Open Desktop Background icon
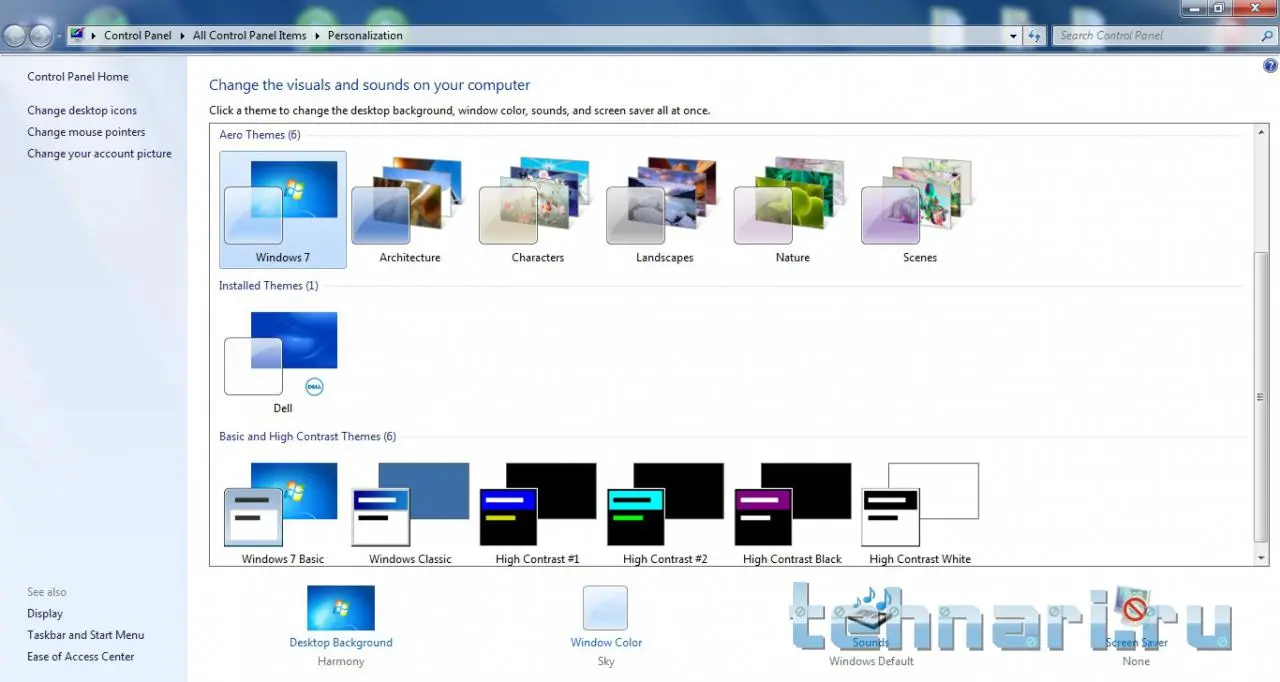The height and width of the screenshot is (682, 1280). coord(341,608)
